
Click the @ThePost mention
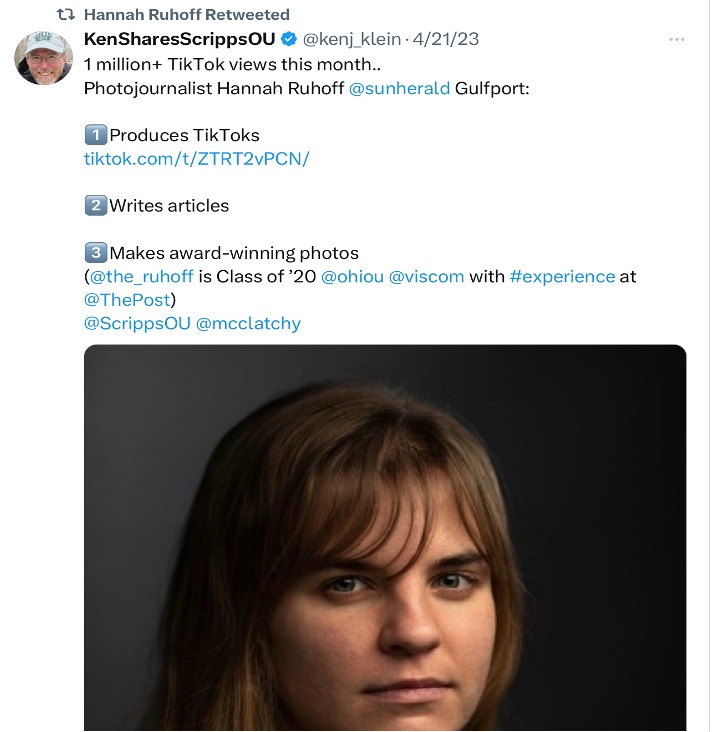(128, 299)
